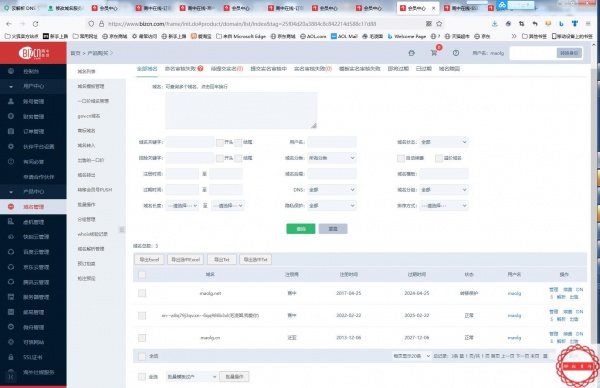This screenshot has width=600, height=388.
Task: Select the maolg.cn row checkbox
Action: click(x=142, y=337)
